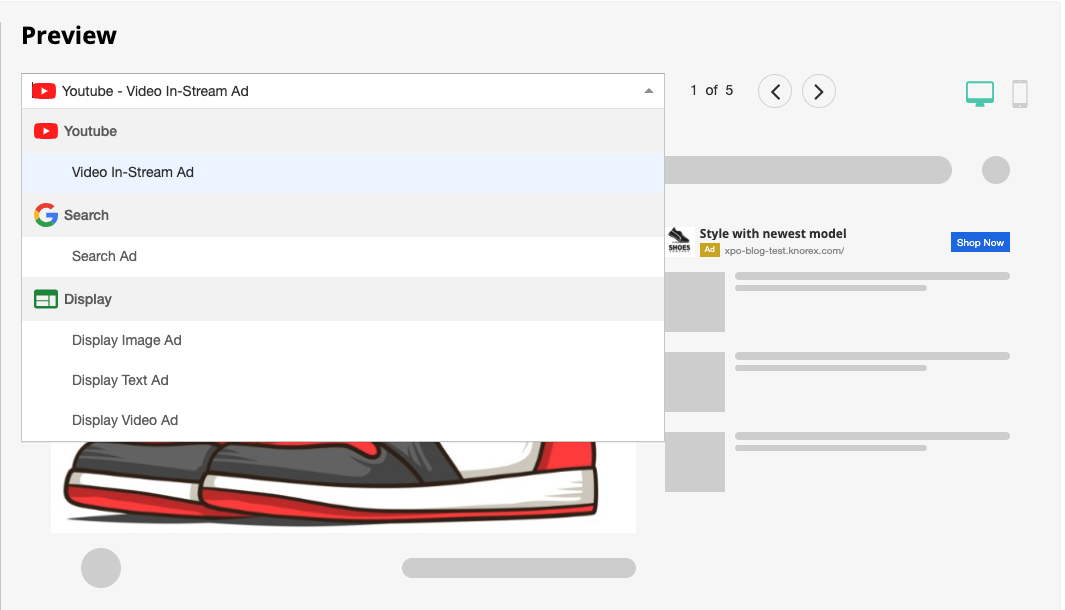
Task: Choose Display Image Ad from list
Action: [x=127, y=340]
